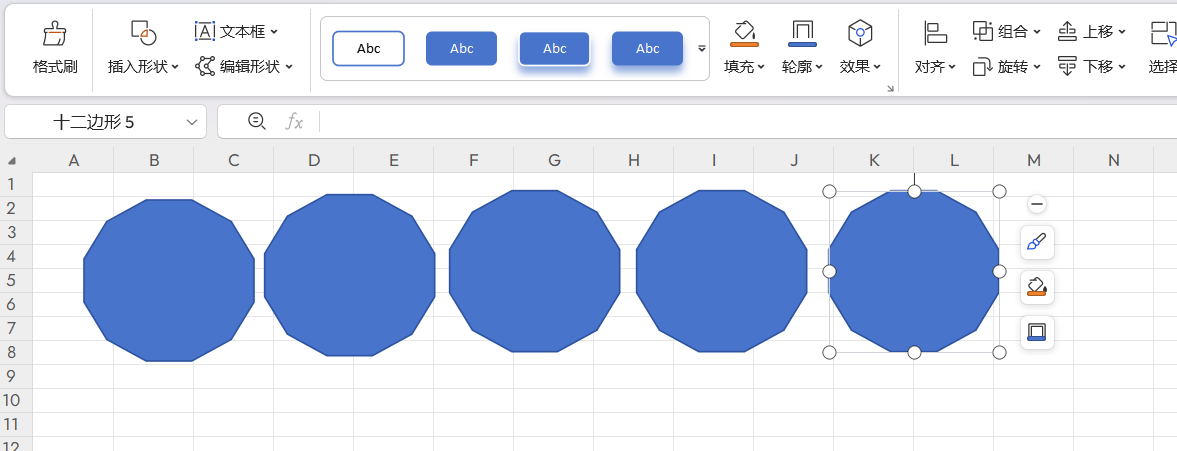The height and width of the screenshot is (451, 1177).
Task: Select the third dodecagon shape over column G
Action: pos(534,271)
